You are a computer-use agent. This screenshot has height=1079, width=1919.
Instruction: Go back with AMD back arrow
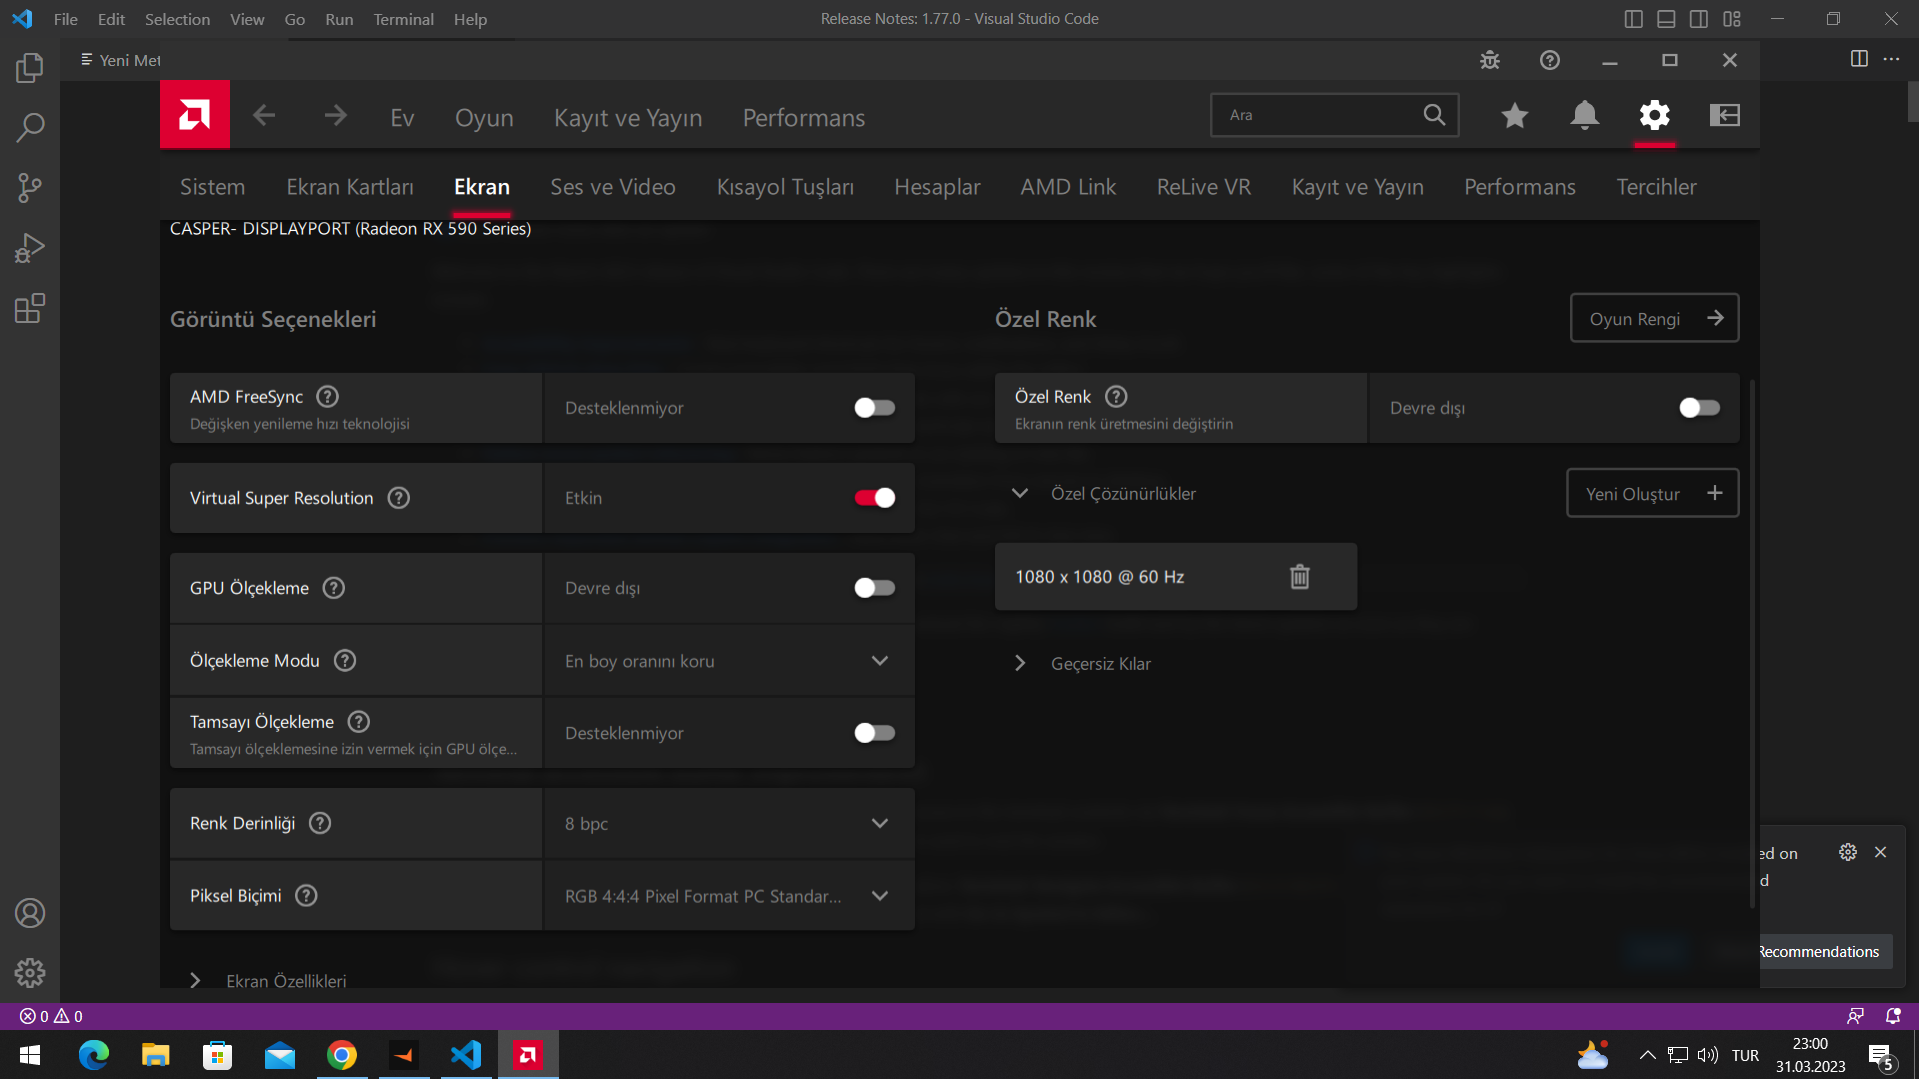click(264, 116)
